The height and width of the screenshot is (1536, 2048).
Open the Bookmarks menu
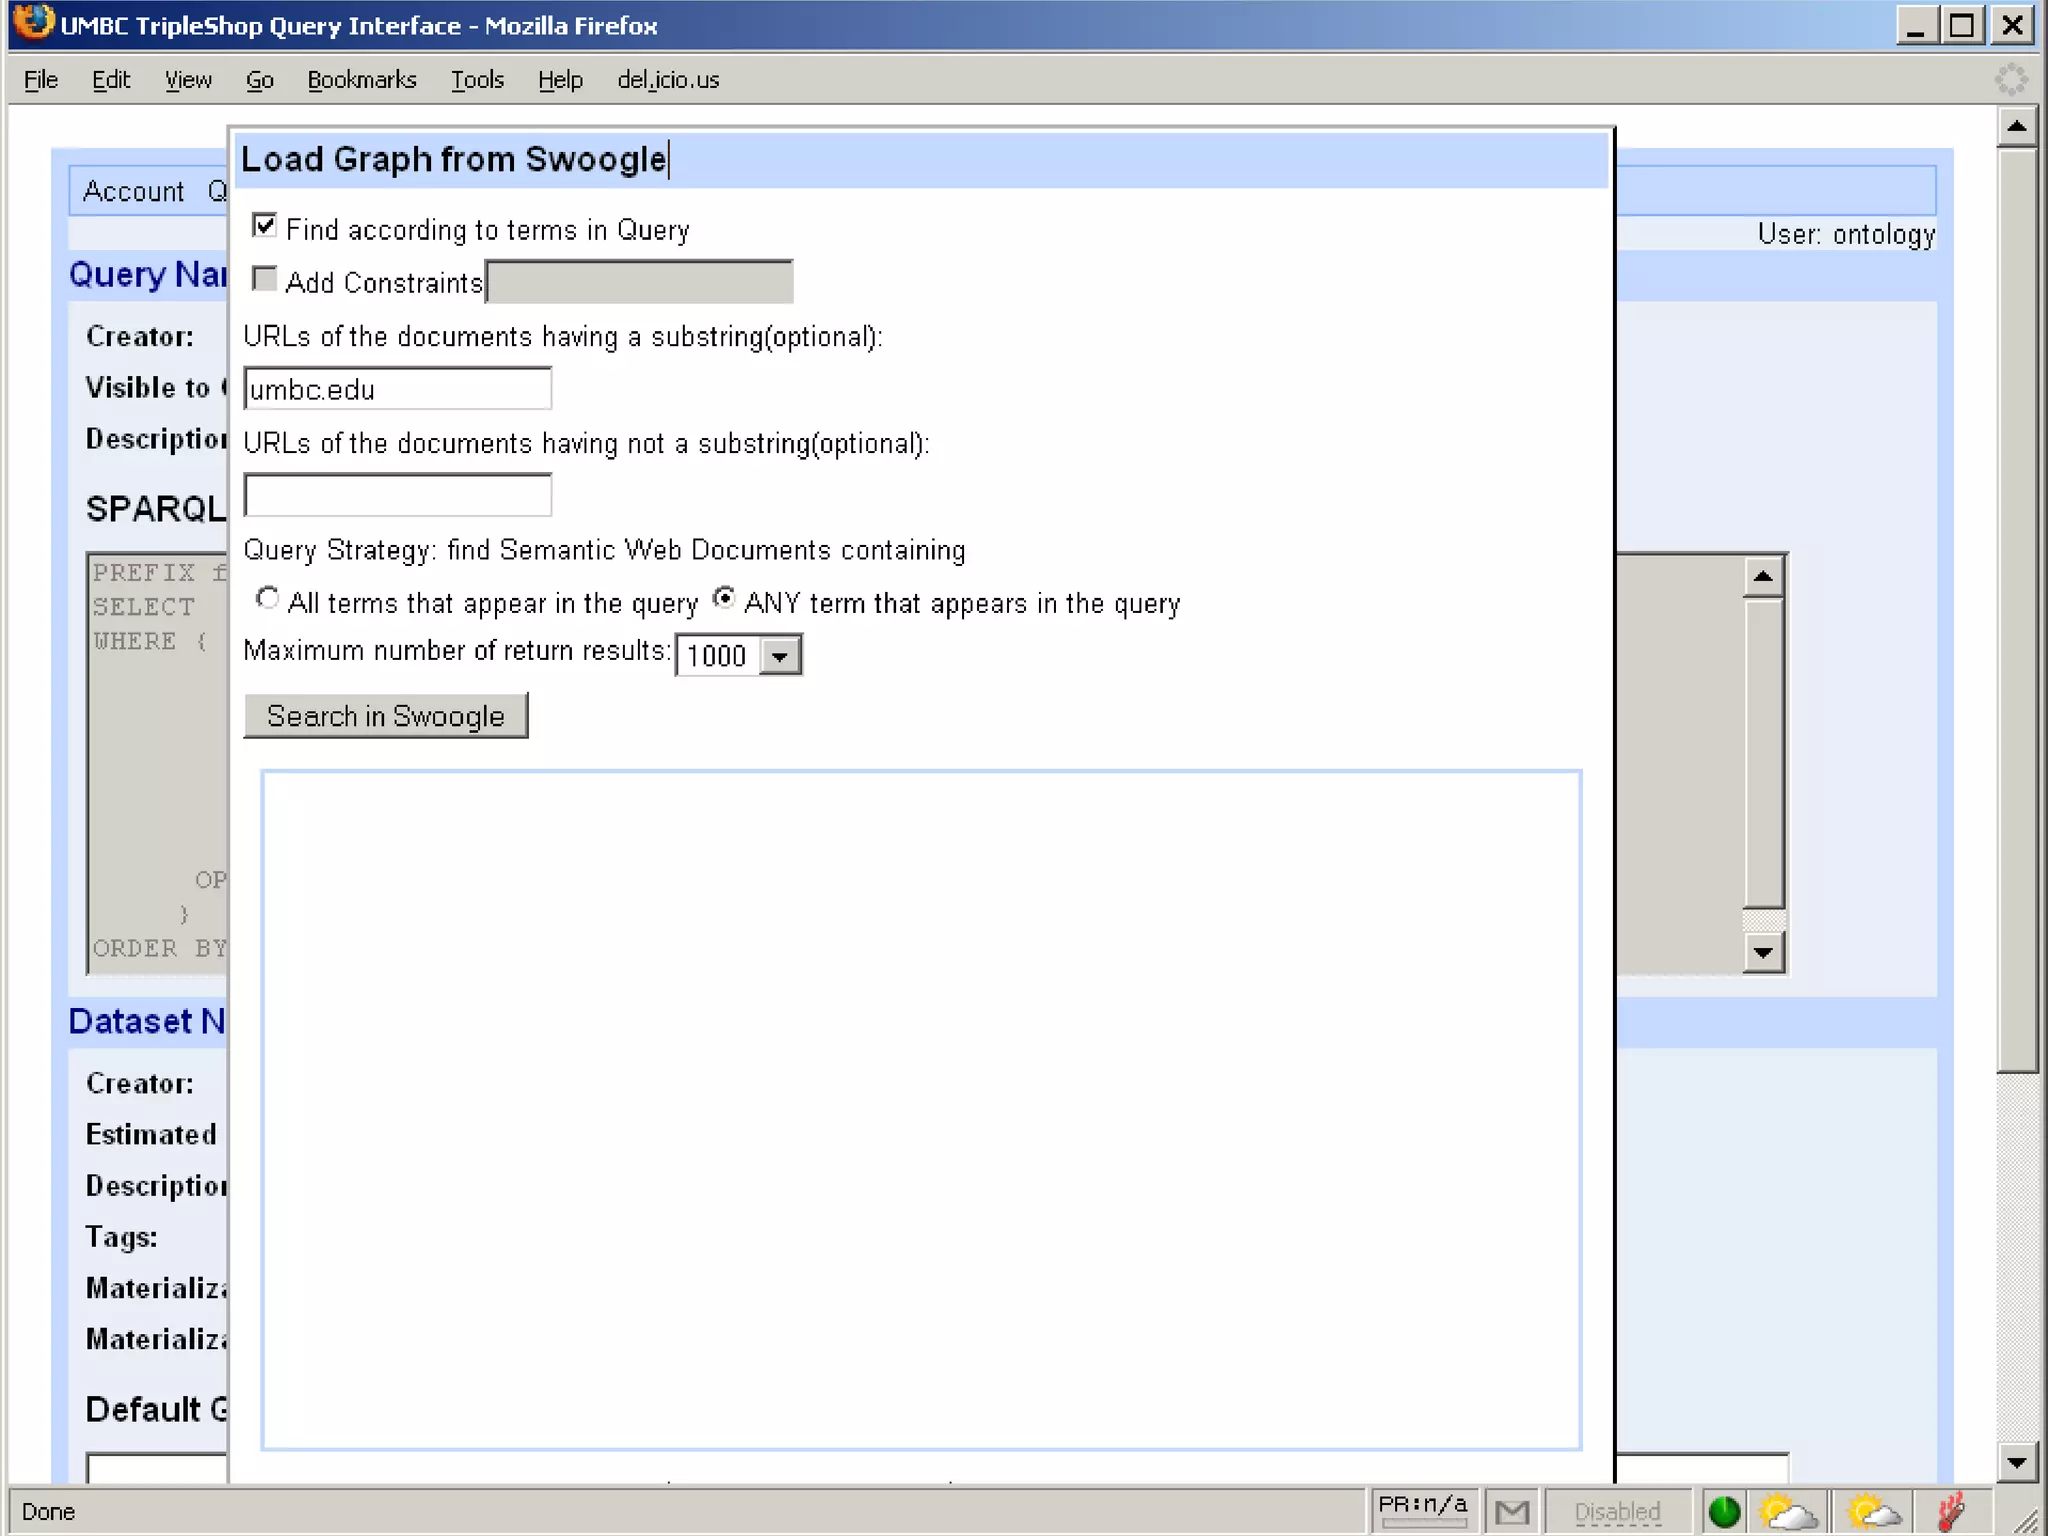pyautogui.click(x=361, y=80)
